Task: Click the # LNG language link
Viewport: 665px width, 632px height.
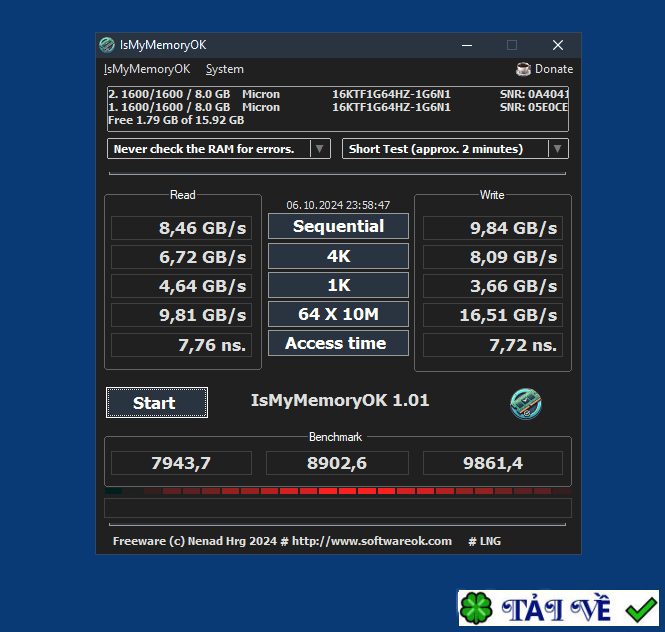Action: (x=484, y=541)
